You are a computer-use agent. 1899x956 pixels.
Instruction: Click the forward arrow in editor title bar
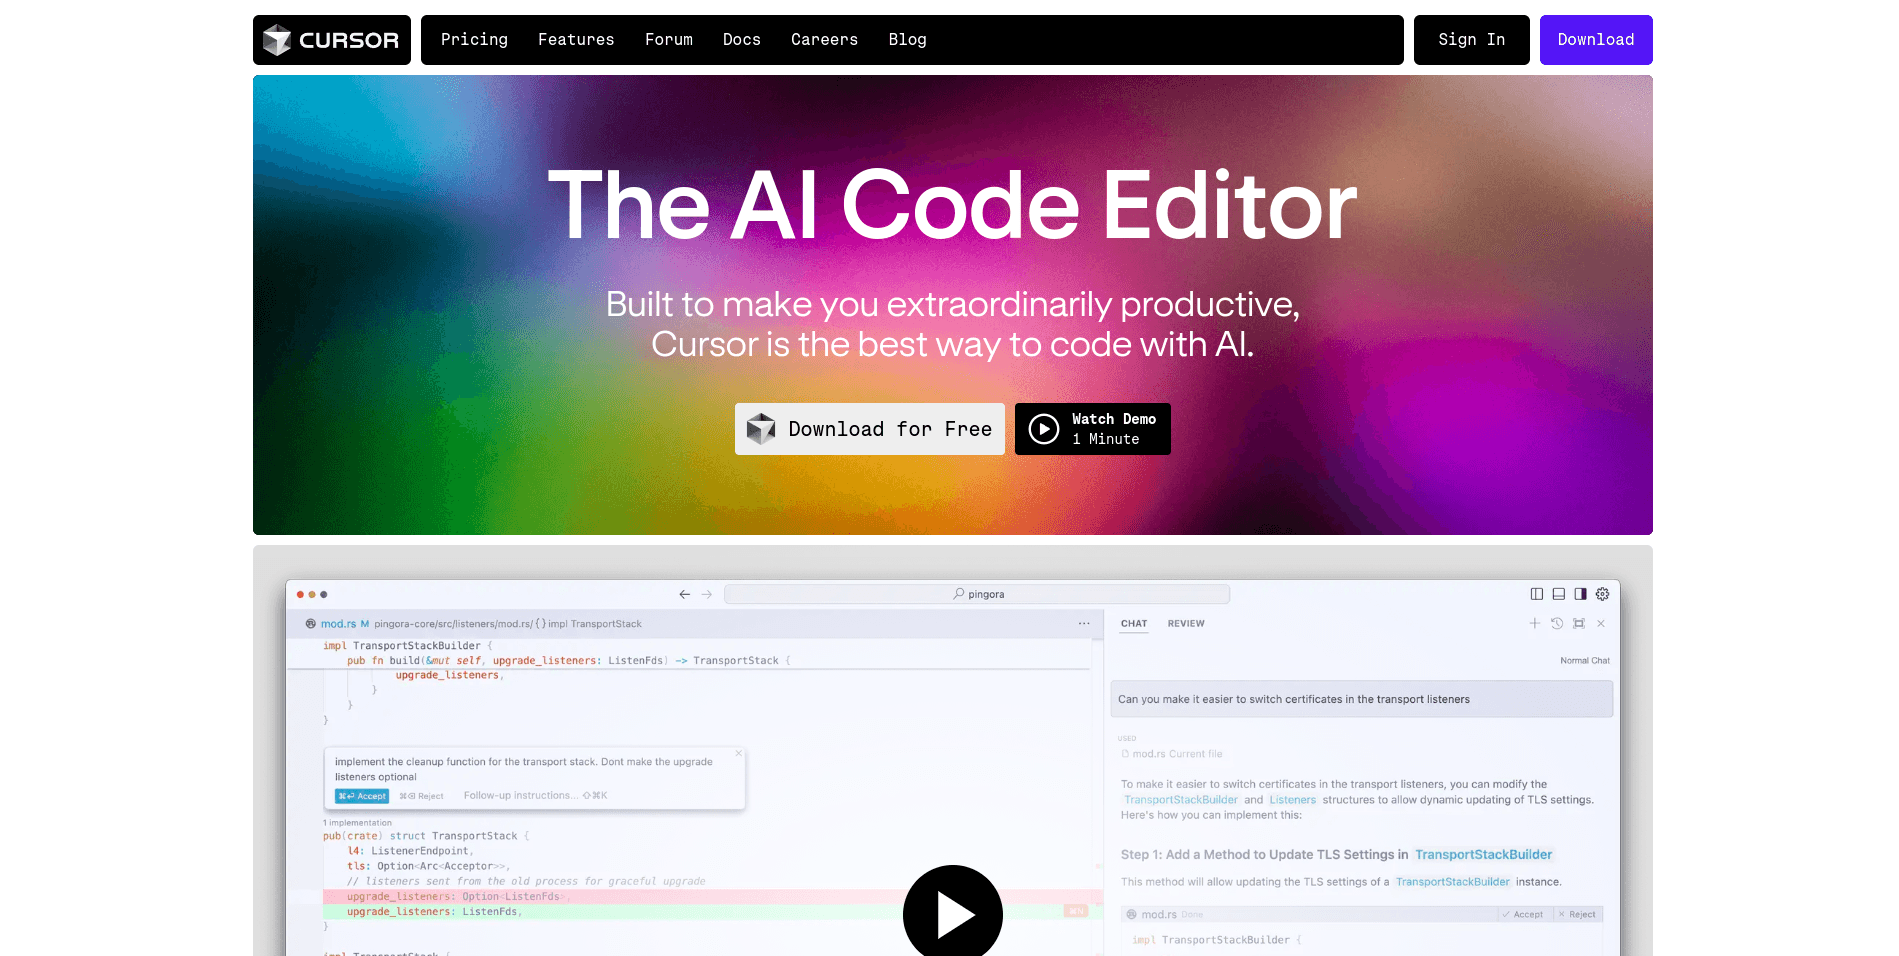tap(707, 594)
